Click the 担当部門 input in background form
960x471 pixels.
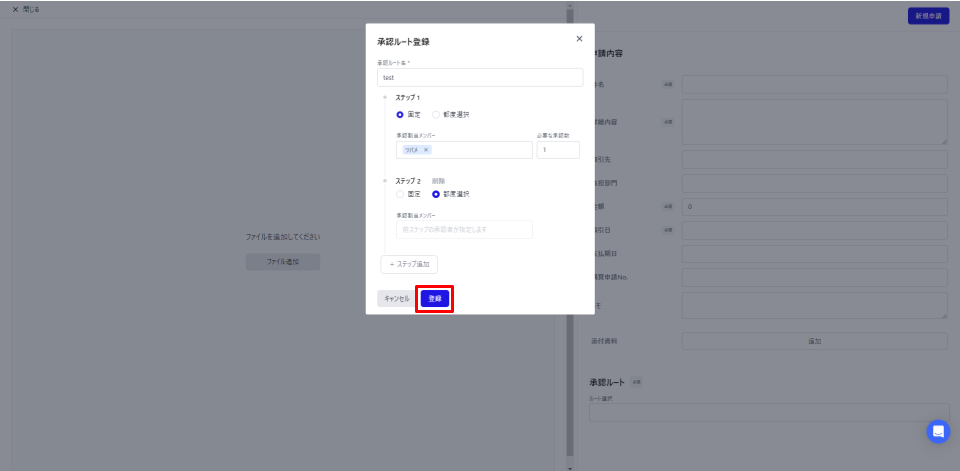[x=814, y=183]
